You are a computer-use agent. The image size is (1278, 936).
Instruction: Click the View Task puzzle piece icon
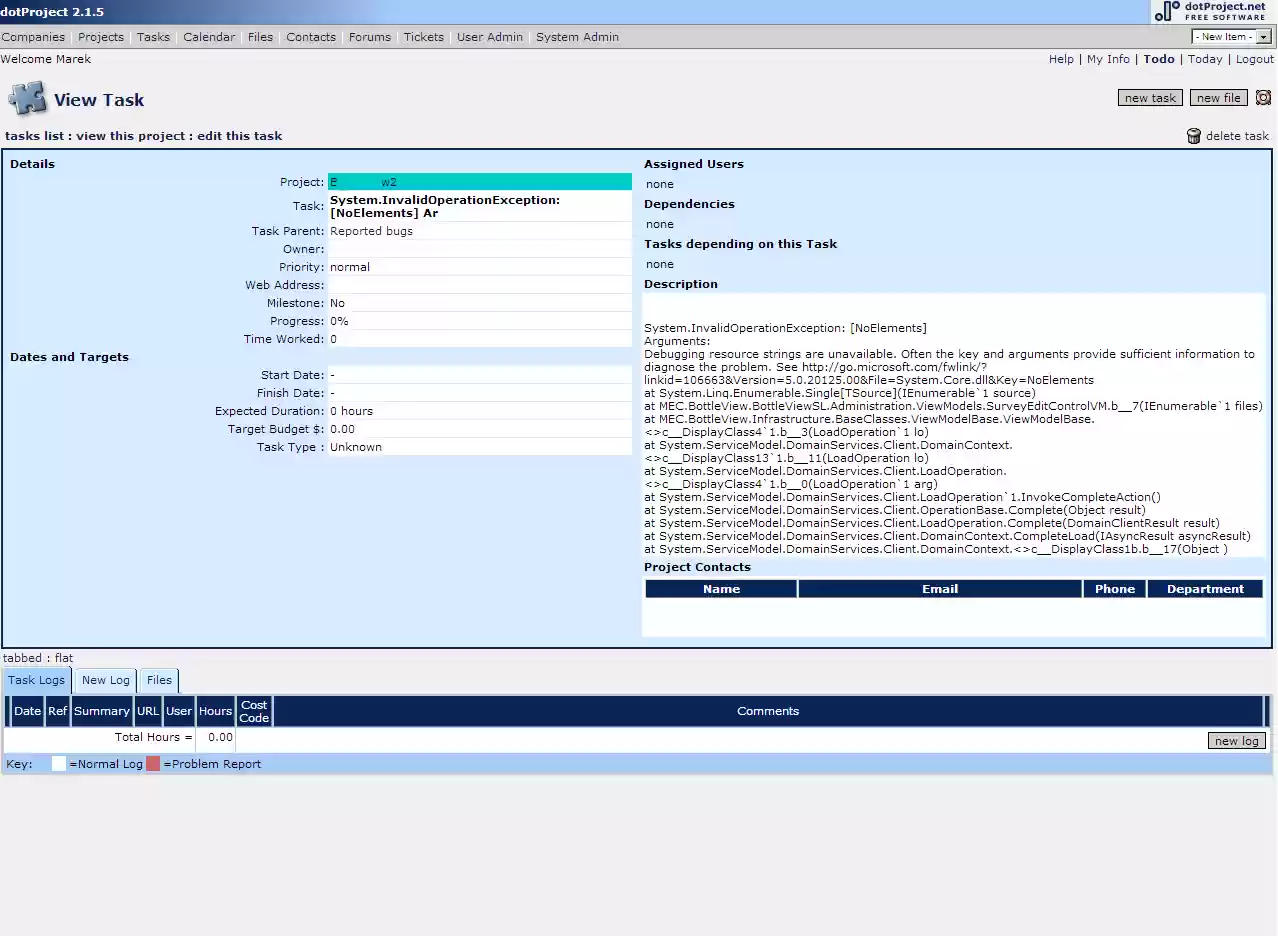[x=27, y=99]
